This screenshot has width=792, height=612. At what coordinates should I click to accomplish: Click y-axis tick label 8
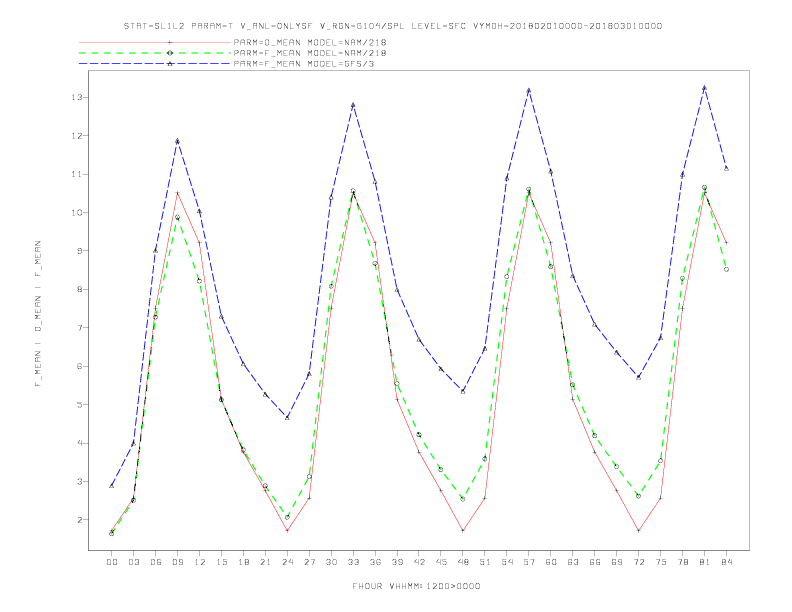(x=79, y=289)
